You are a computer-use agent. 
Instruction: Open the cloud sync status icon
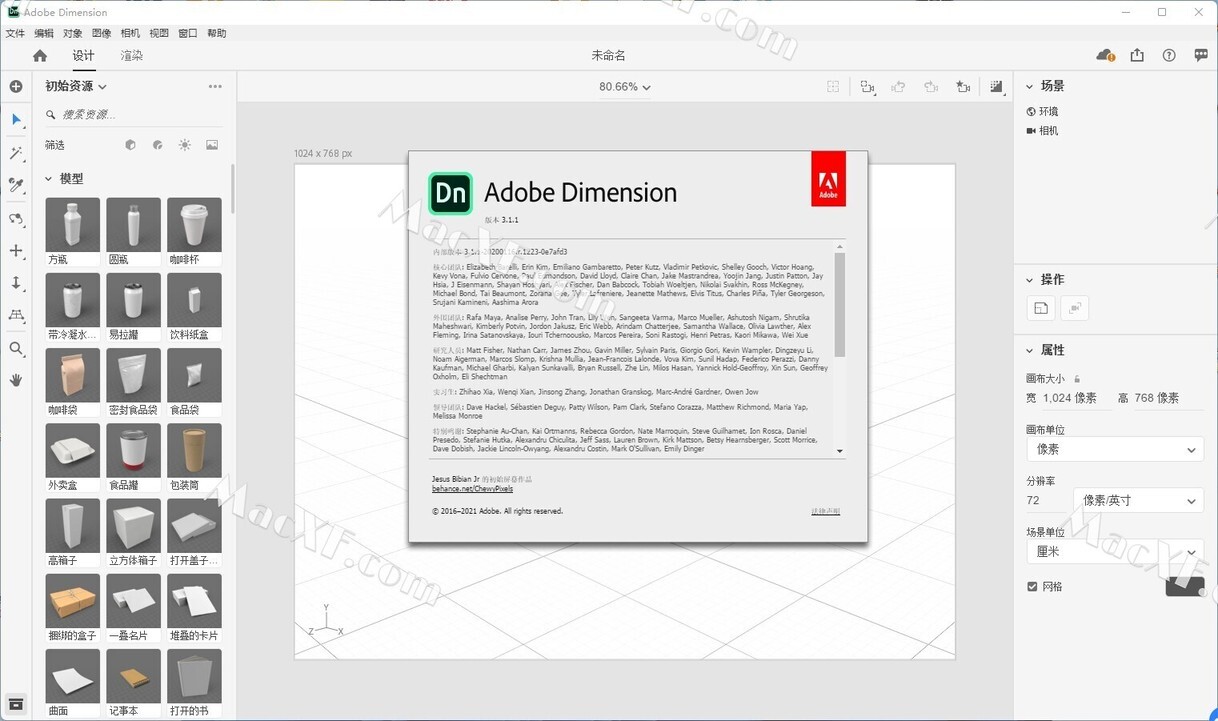click(x=1105, y=56)
